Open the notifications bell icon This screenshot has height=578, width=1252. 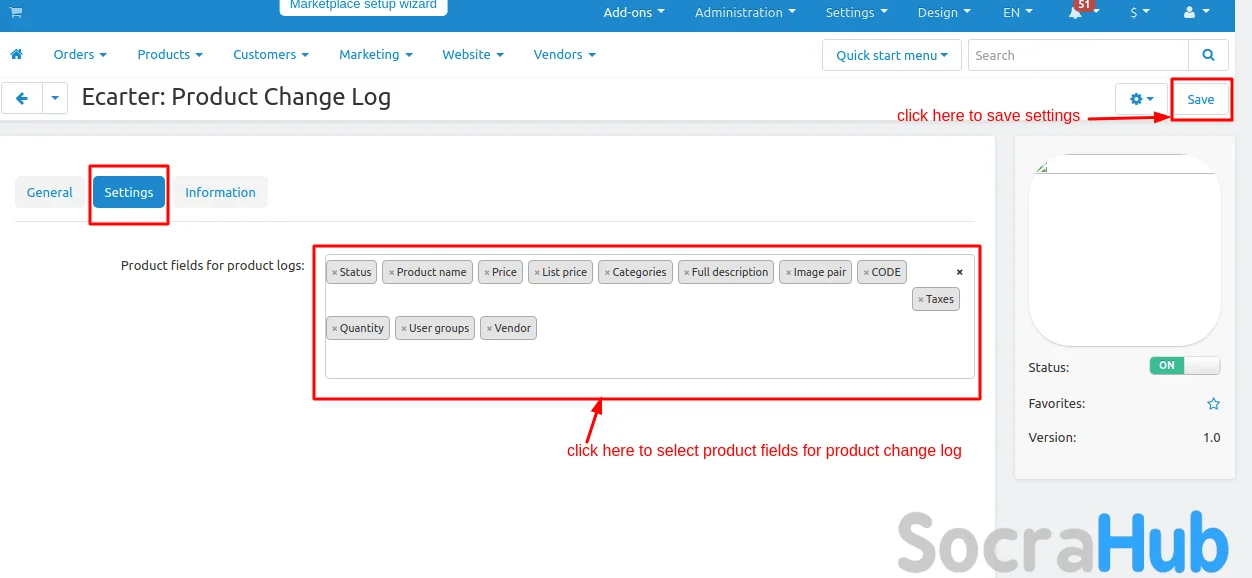[x=1076, y=12]
